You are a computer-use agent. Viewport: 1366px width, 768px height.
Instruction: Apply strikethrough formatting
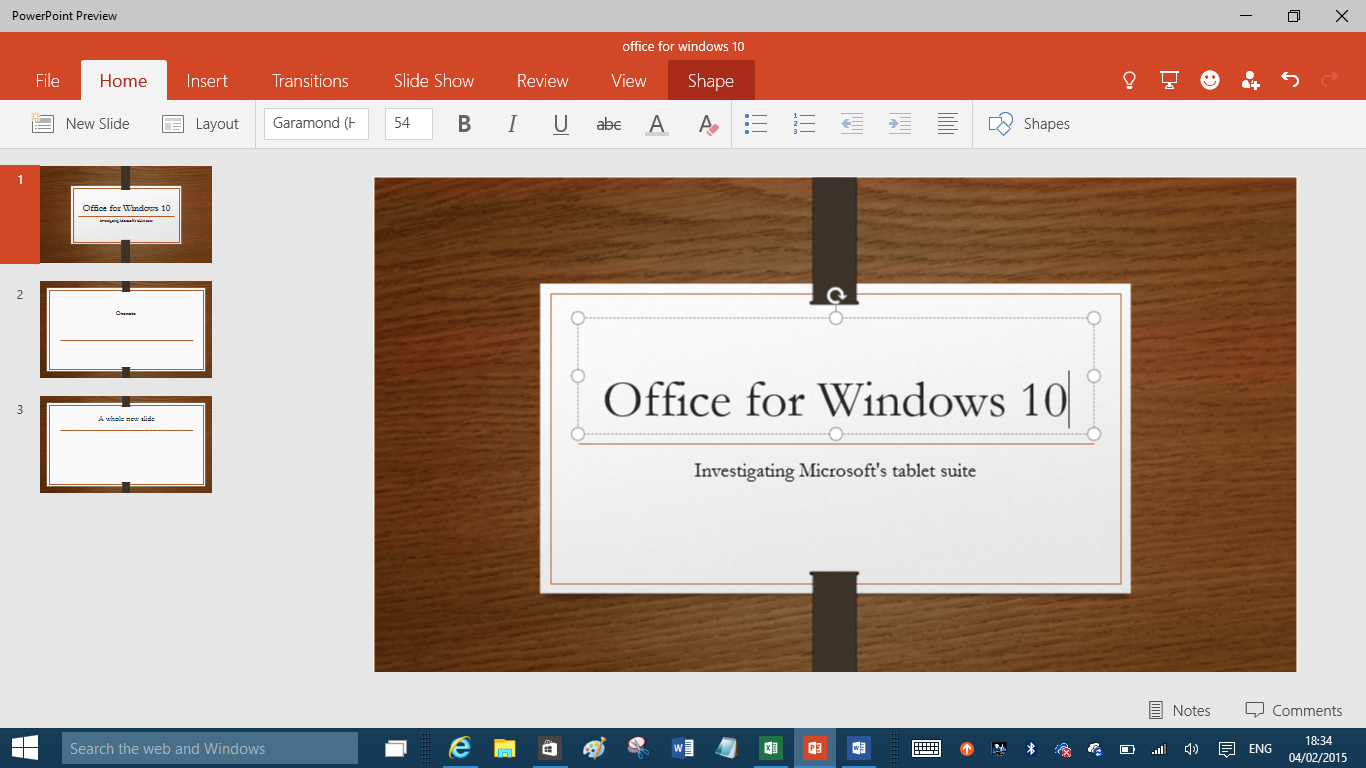tap(608, 123)
